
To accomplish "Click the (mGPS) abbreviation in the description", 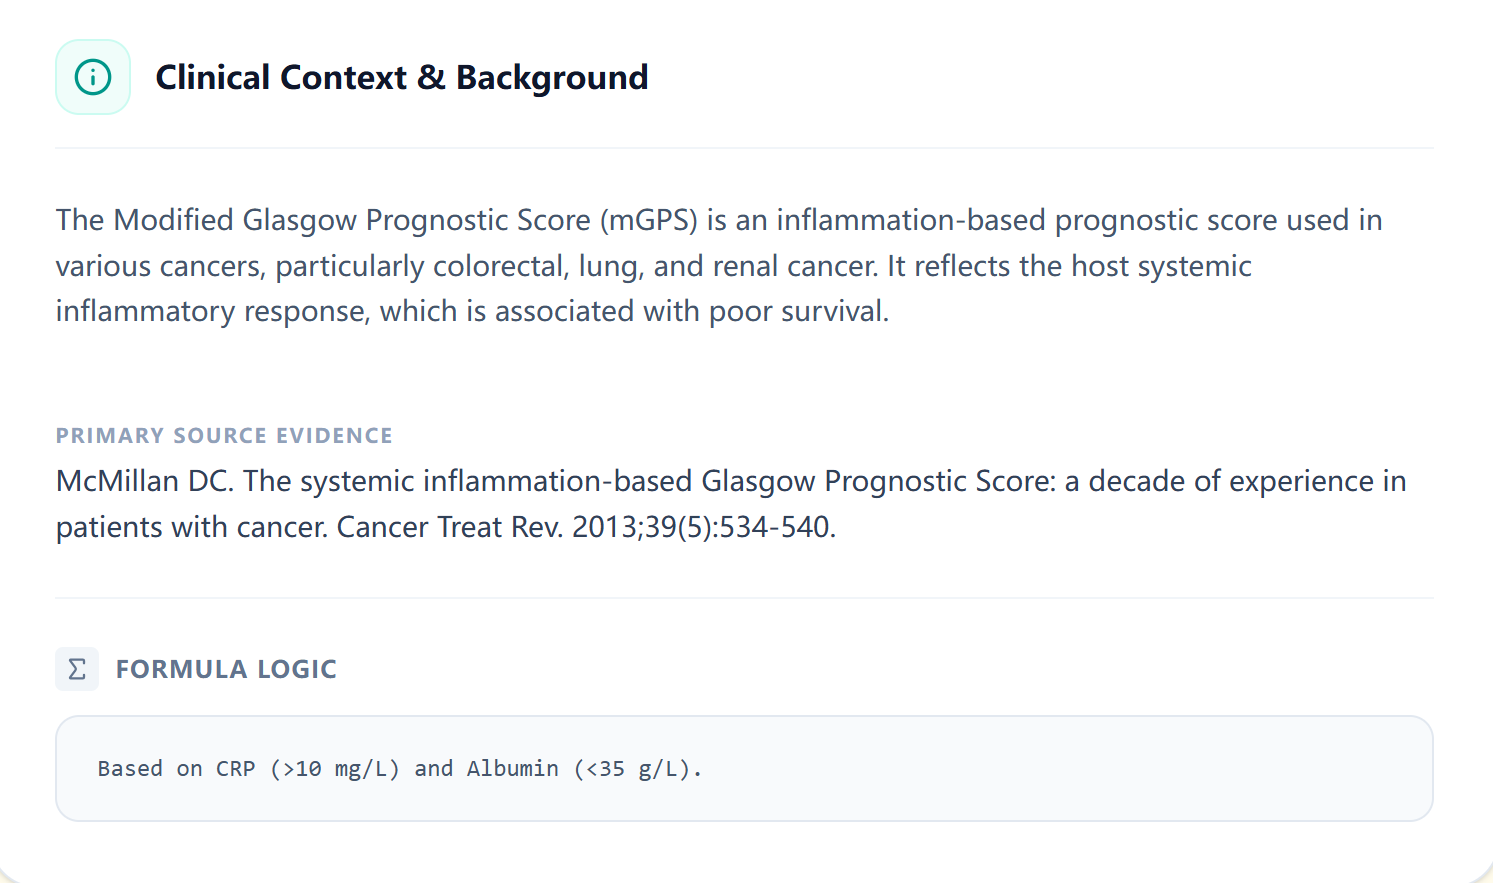I will 649,220.
